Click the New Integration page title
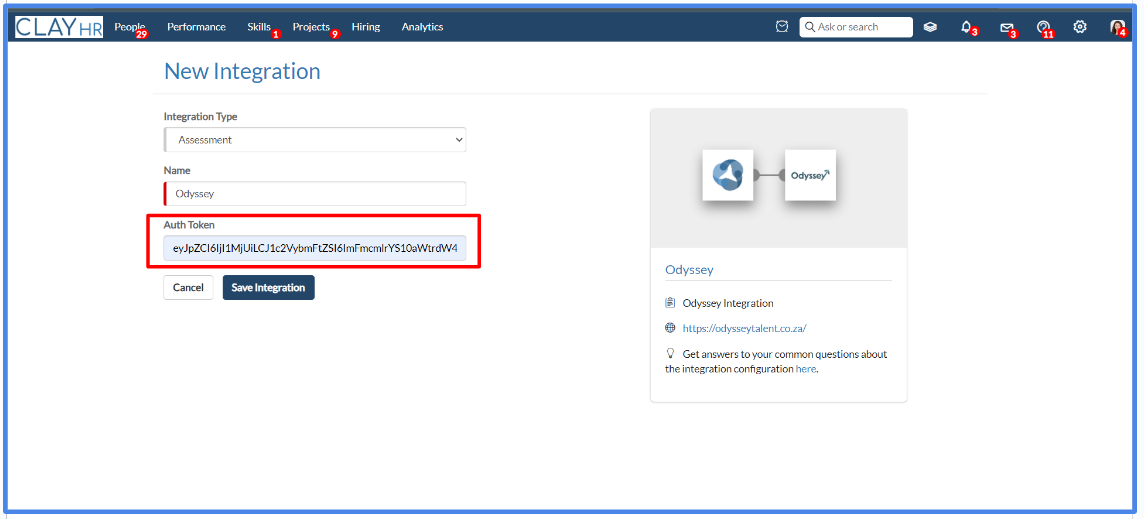 (x=242, y=72)
